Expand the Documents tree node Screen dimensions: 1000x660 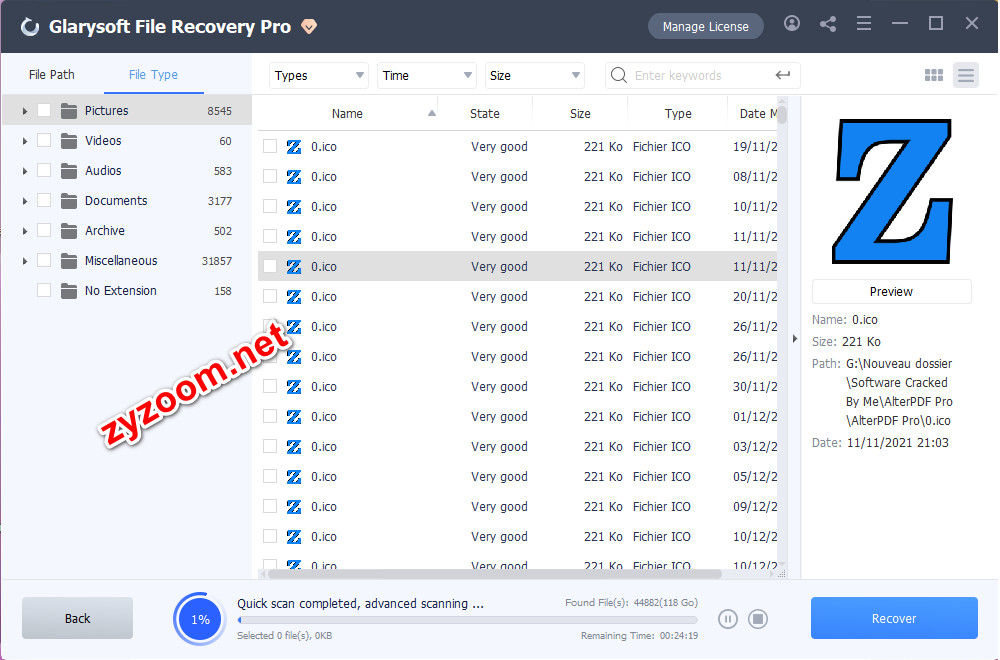coord(25,201)
